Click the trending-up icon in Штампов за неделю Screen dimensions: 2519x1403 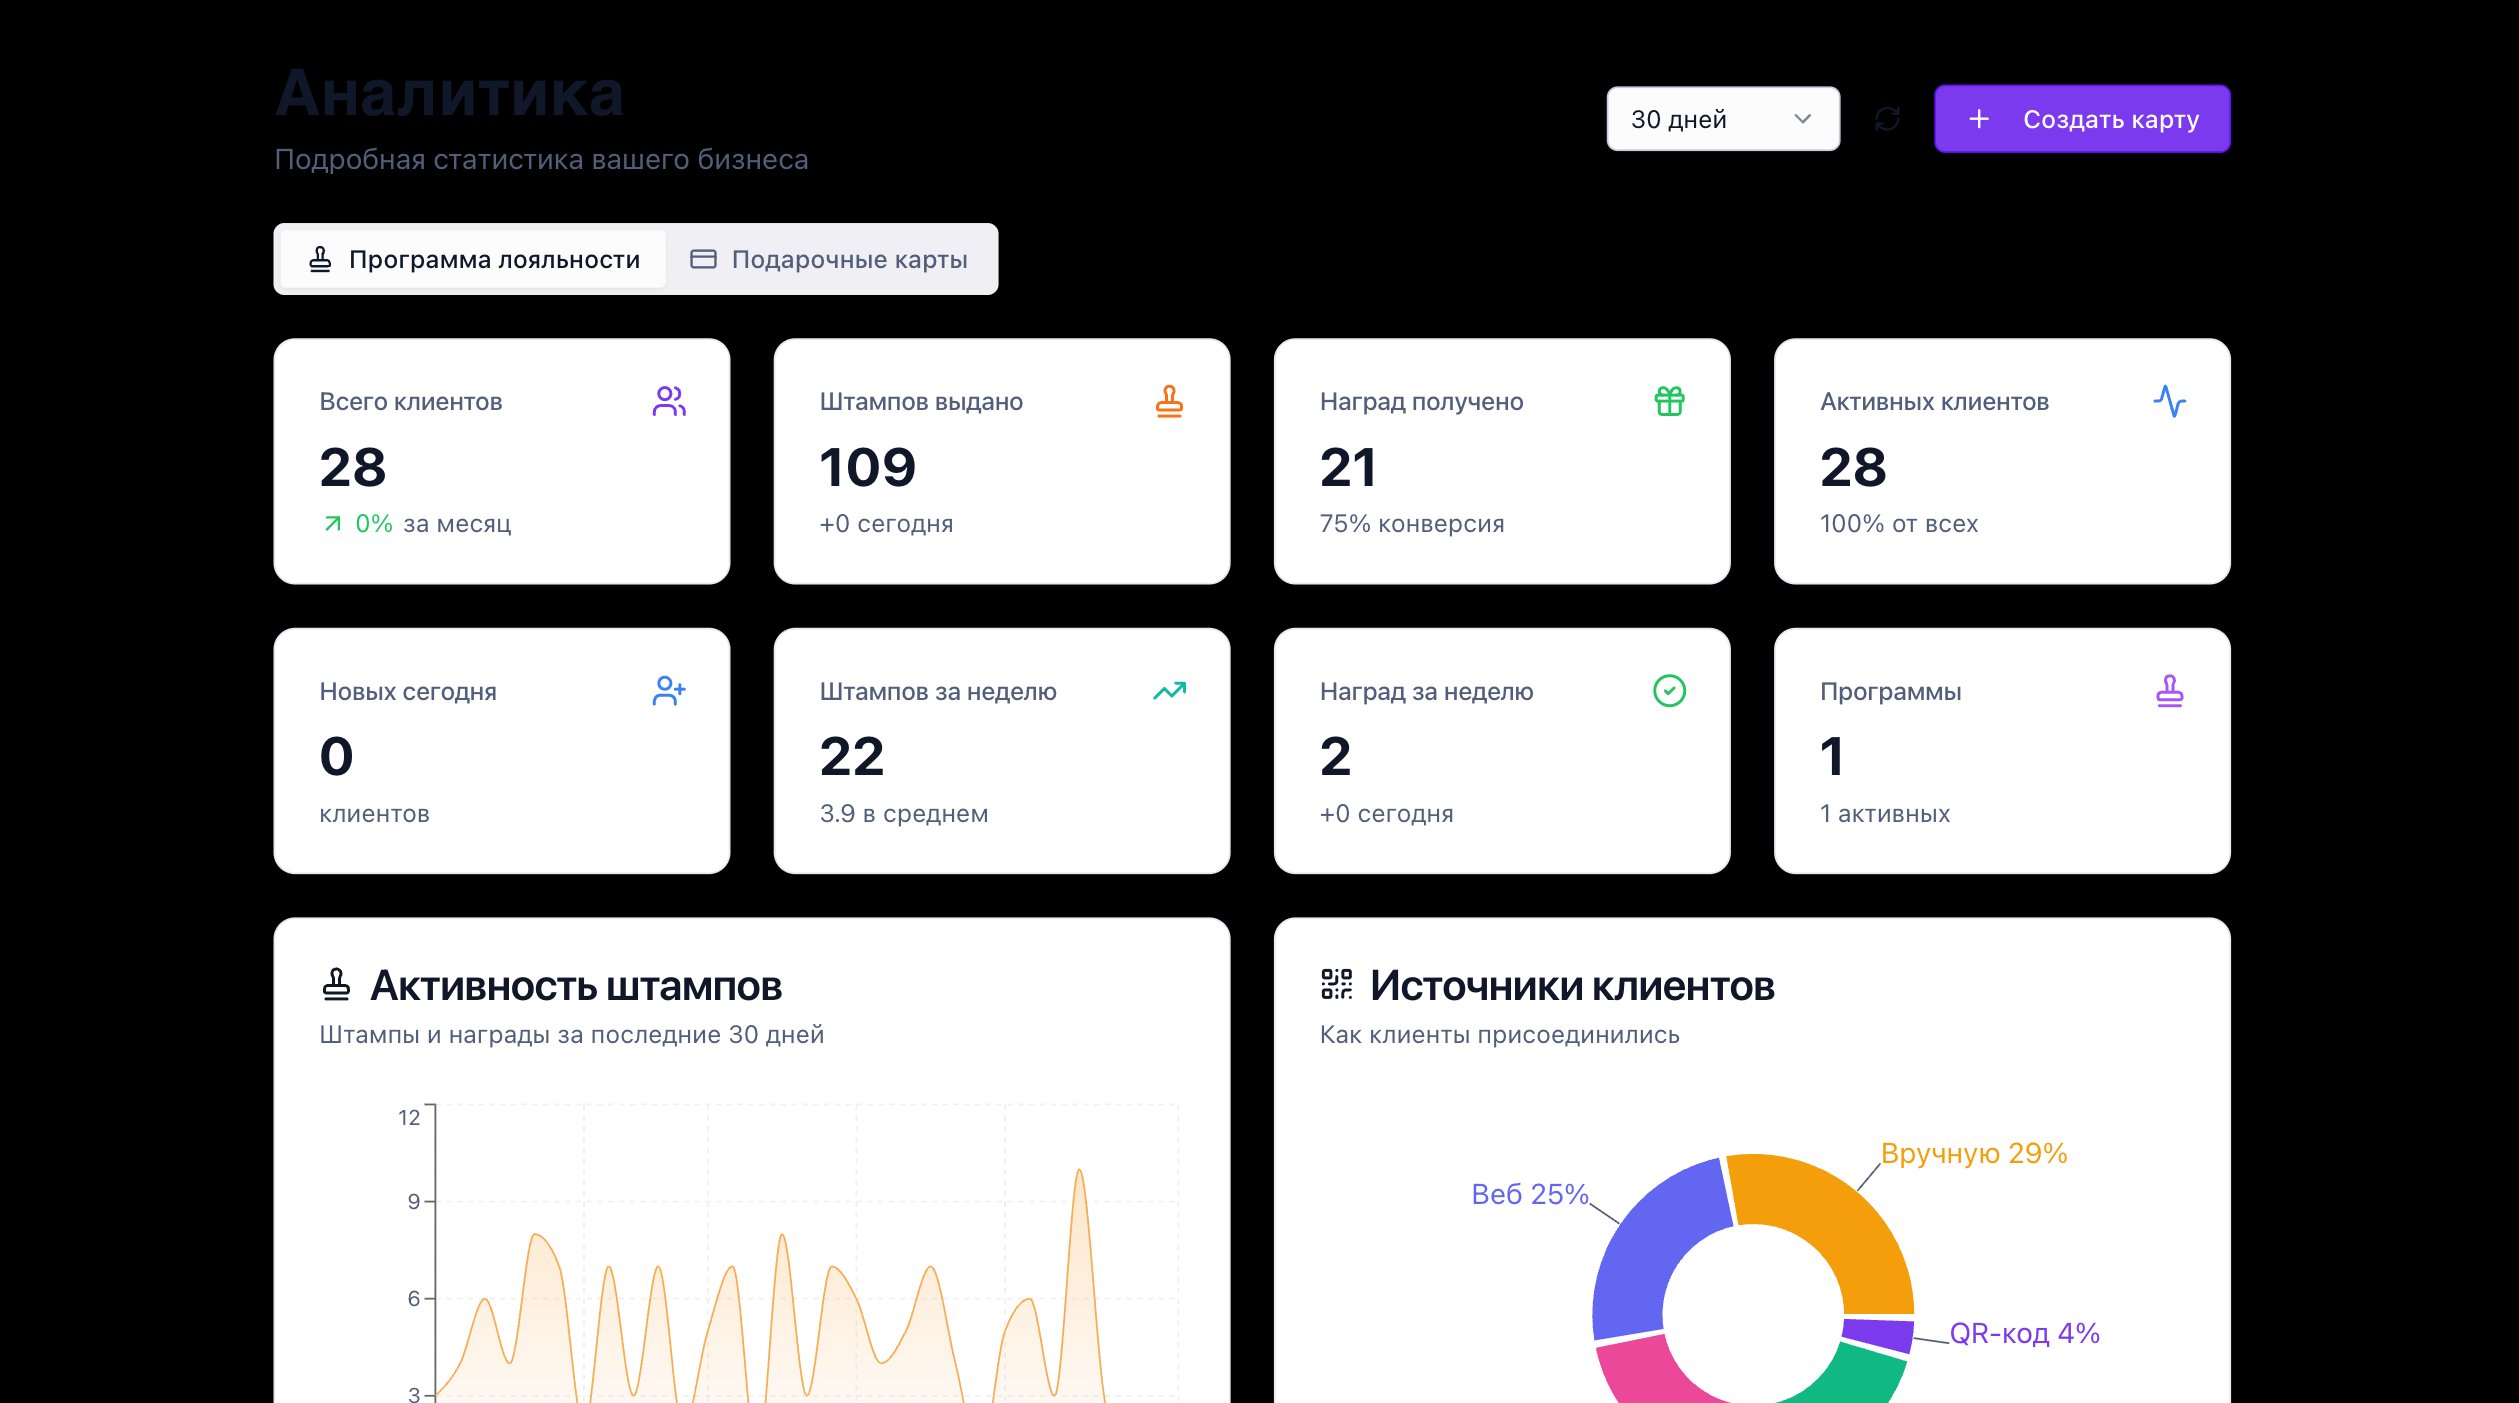click(1169, 691)
